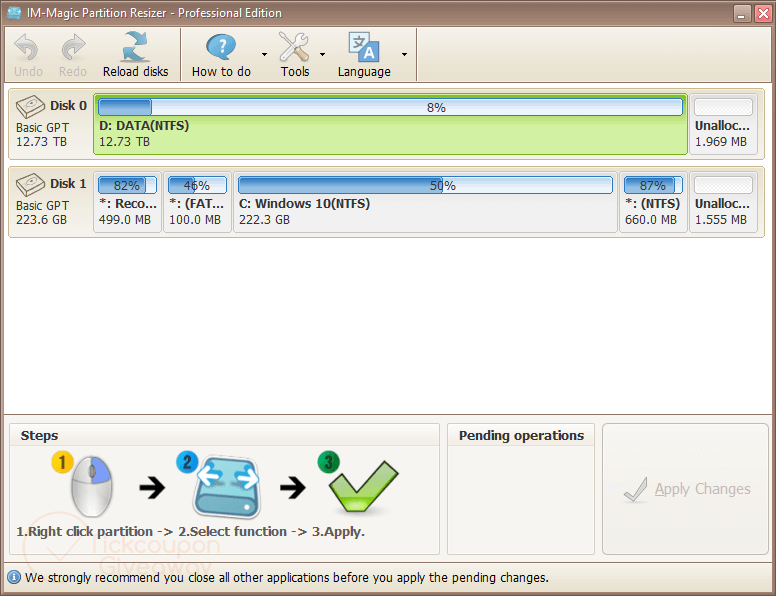Click the Language translate icon

pos(364,47)
